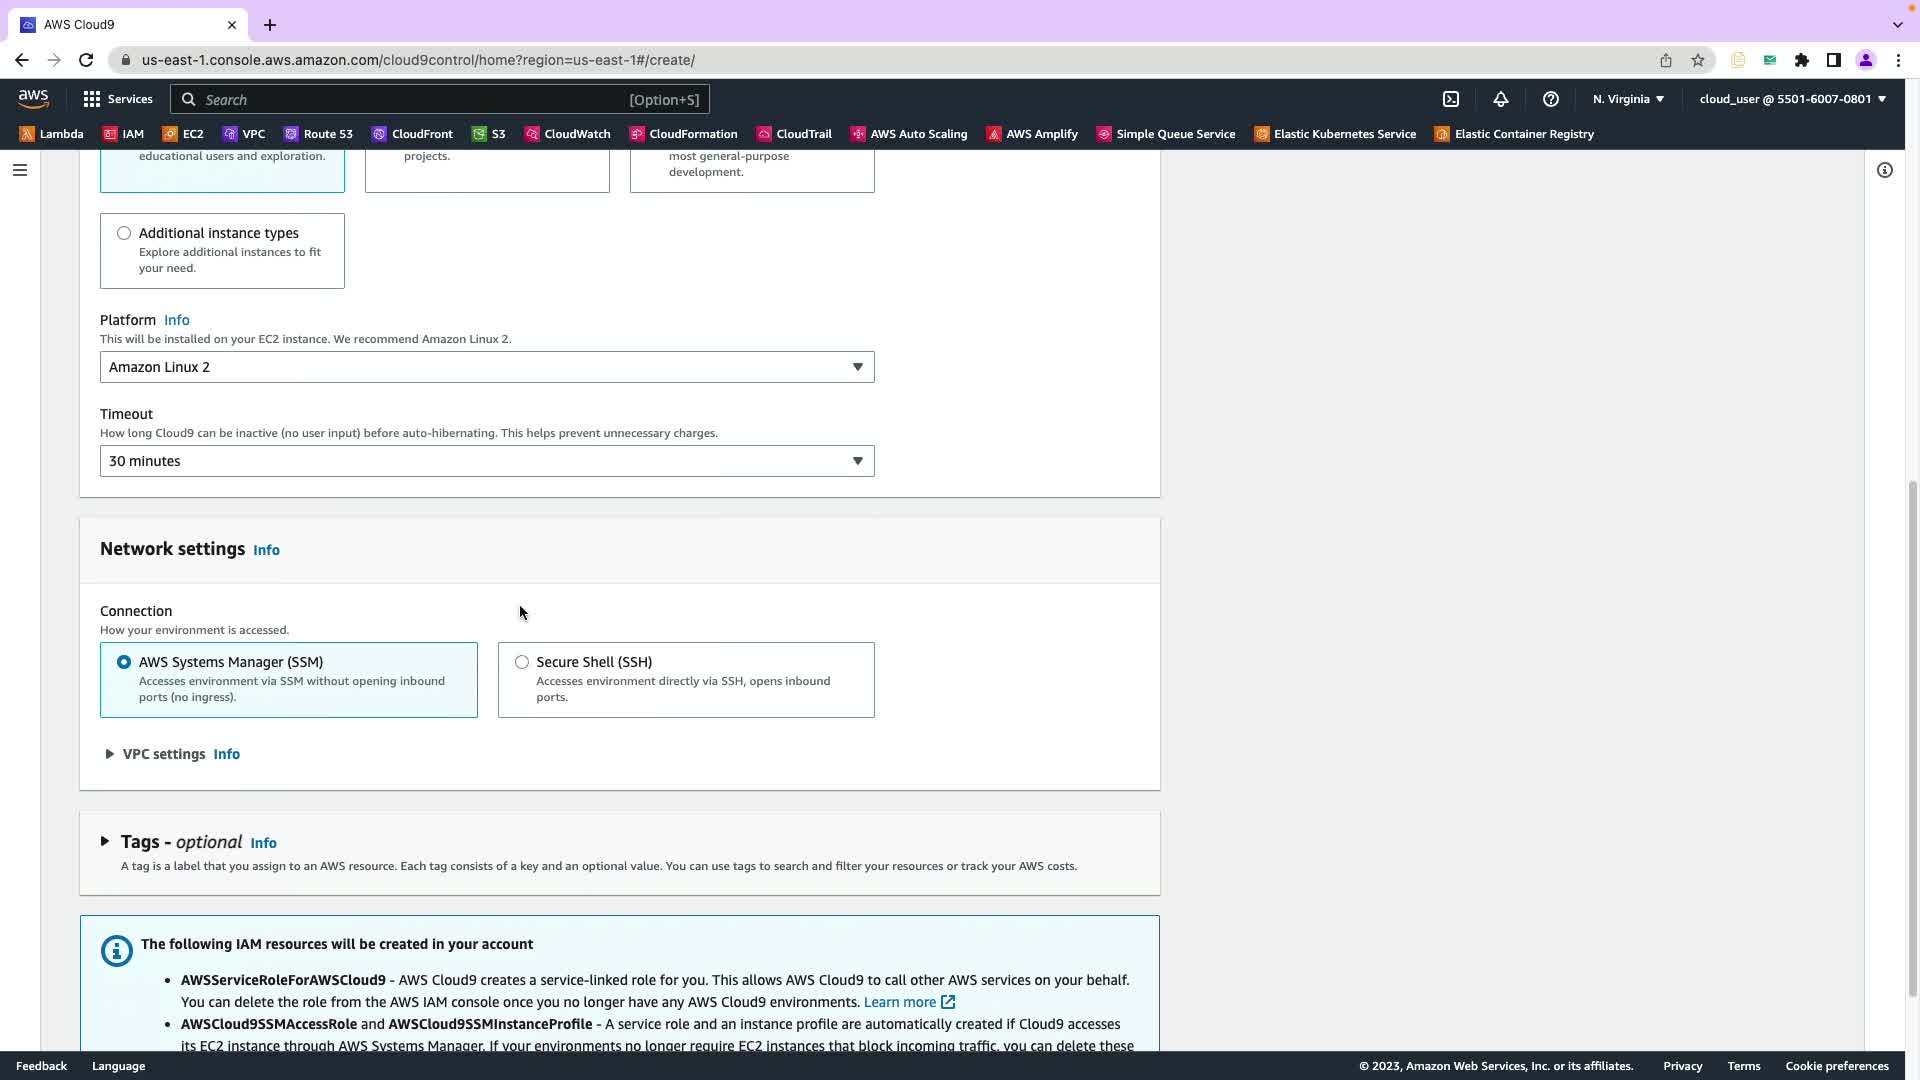Open AWS CloudShell icon in top bar

click(1451, 99)
